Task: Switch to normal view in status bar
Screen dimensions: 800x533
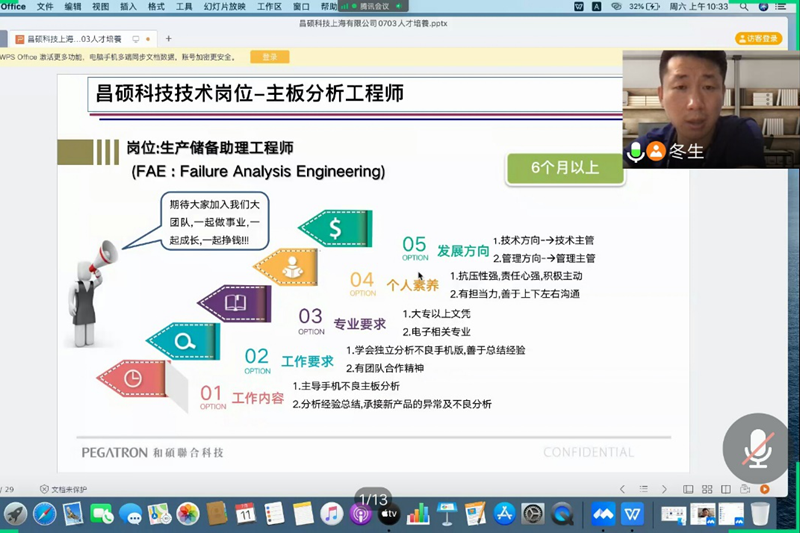Action: coord(689,489)
